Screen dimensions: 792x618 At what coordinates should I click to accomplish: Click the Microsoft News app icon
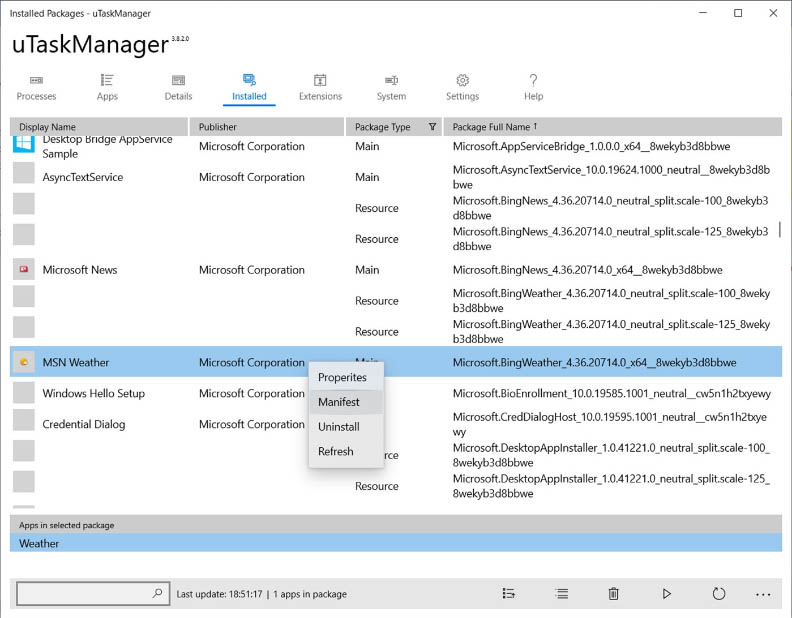point(24,270)
